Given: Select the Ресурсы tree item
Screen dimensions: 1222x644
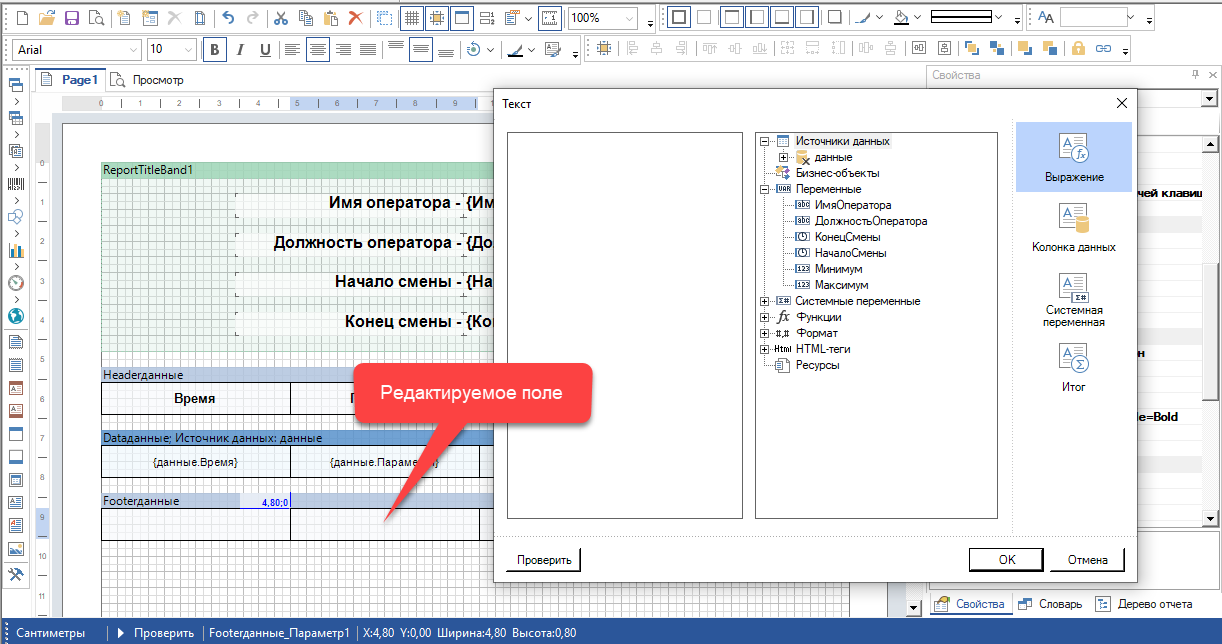Looking at the screenshot, I should tap(817, 365).
